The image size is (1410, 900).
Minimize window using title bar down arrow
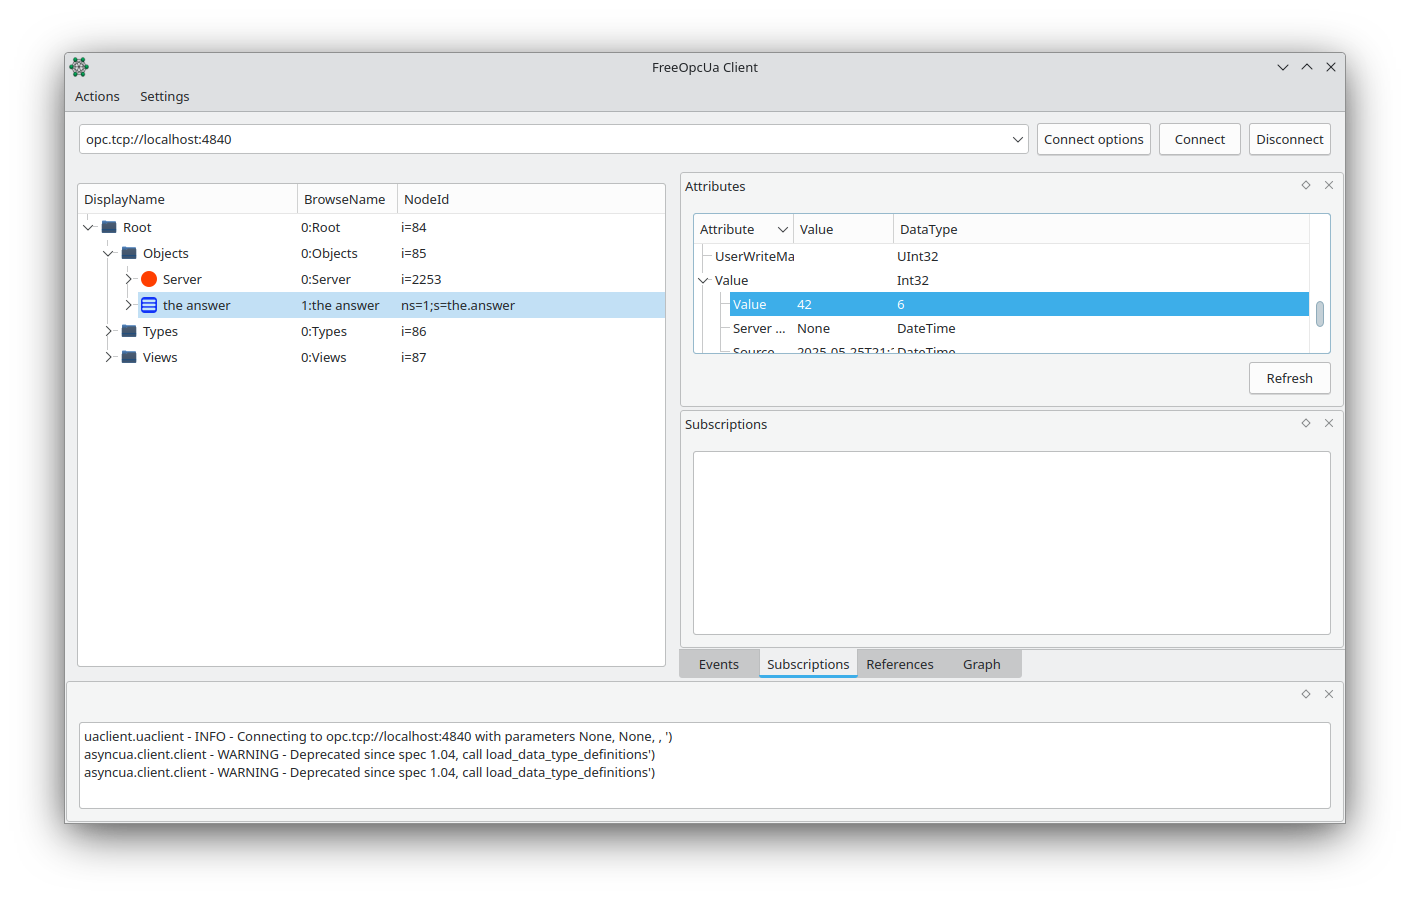pyautogui.click(x=1283, y=67)
